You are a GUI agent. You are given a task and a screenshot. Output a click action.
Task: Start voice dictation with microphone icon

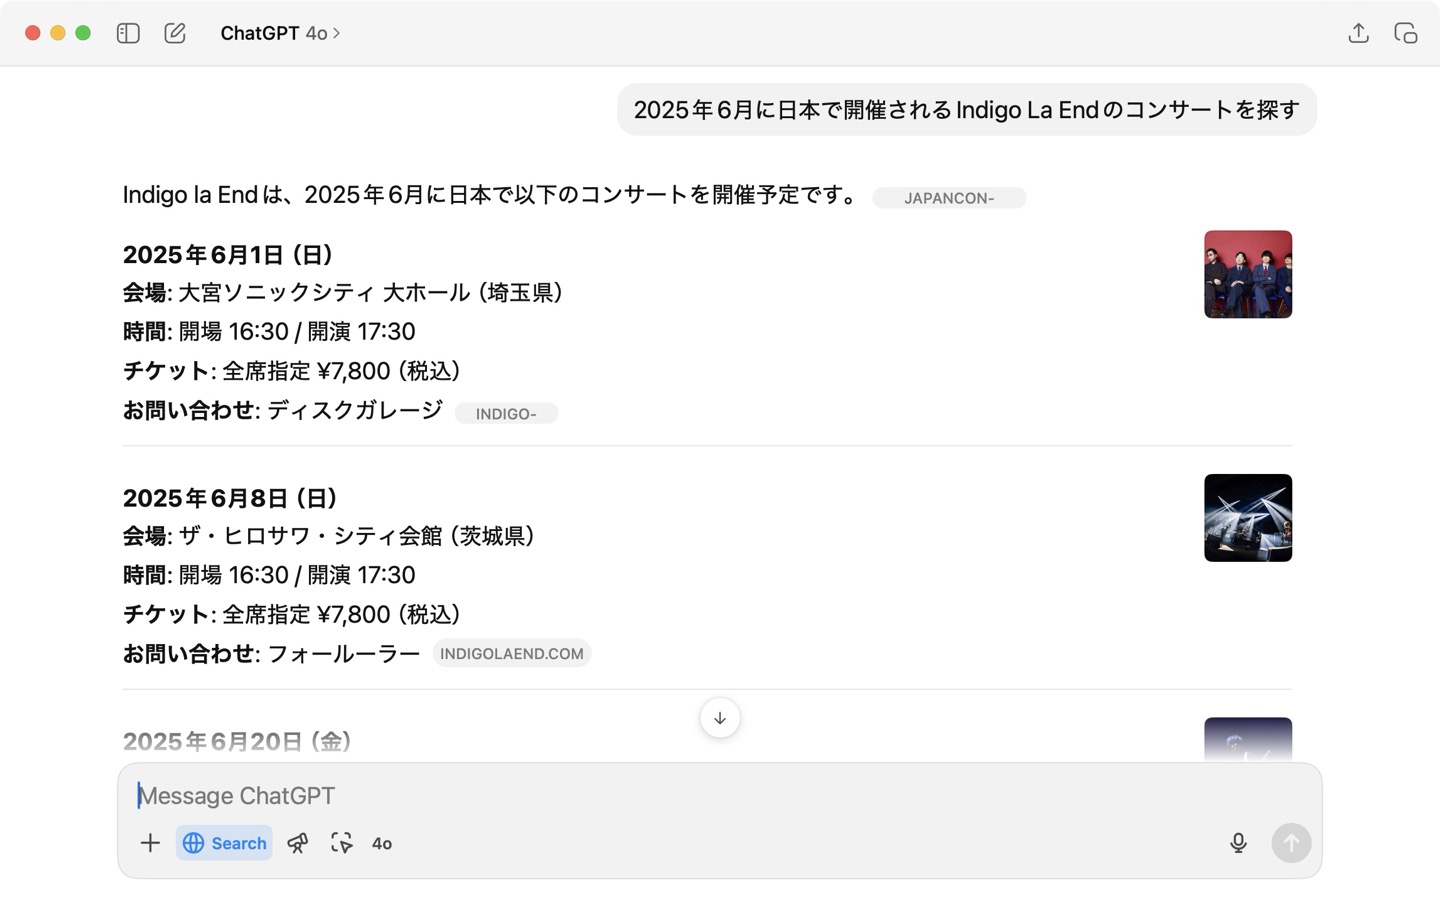pyautogui.click(x=1238, y=843)
